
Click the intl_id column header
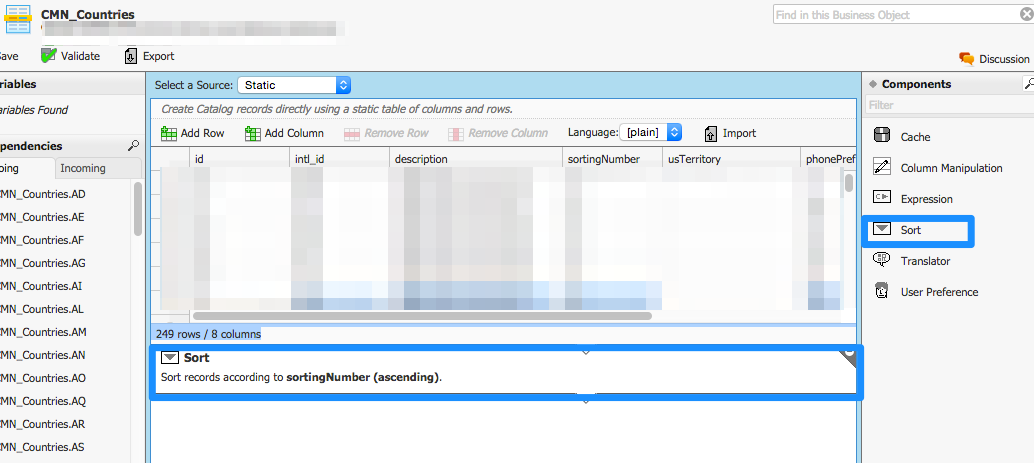tap(339, 159)
